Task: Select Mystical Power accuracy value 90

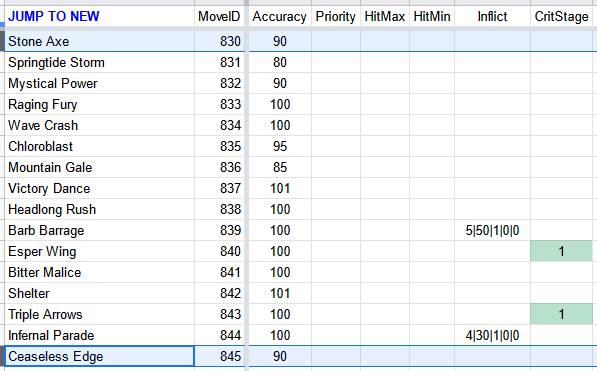Action: coord(280,83)
